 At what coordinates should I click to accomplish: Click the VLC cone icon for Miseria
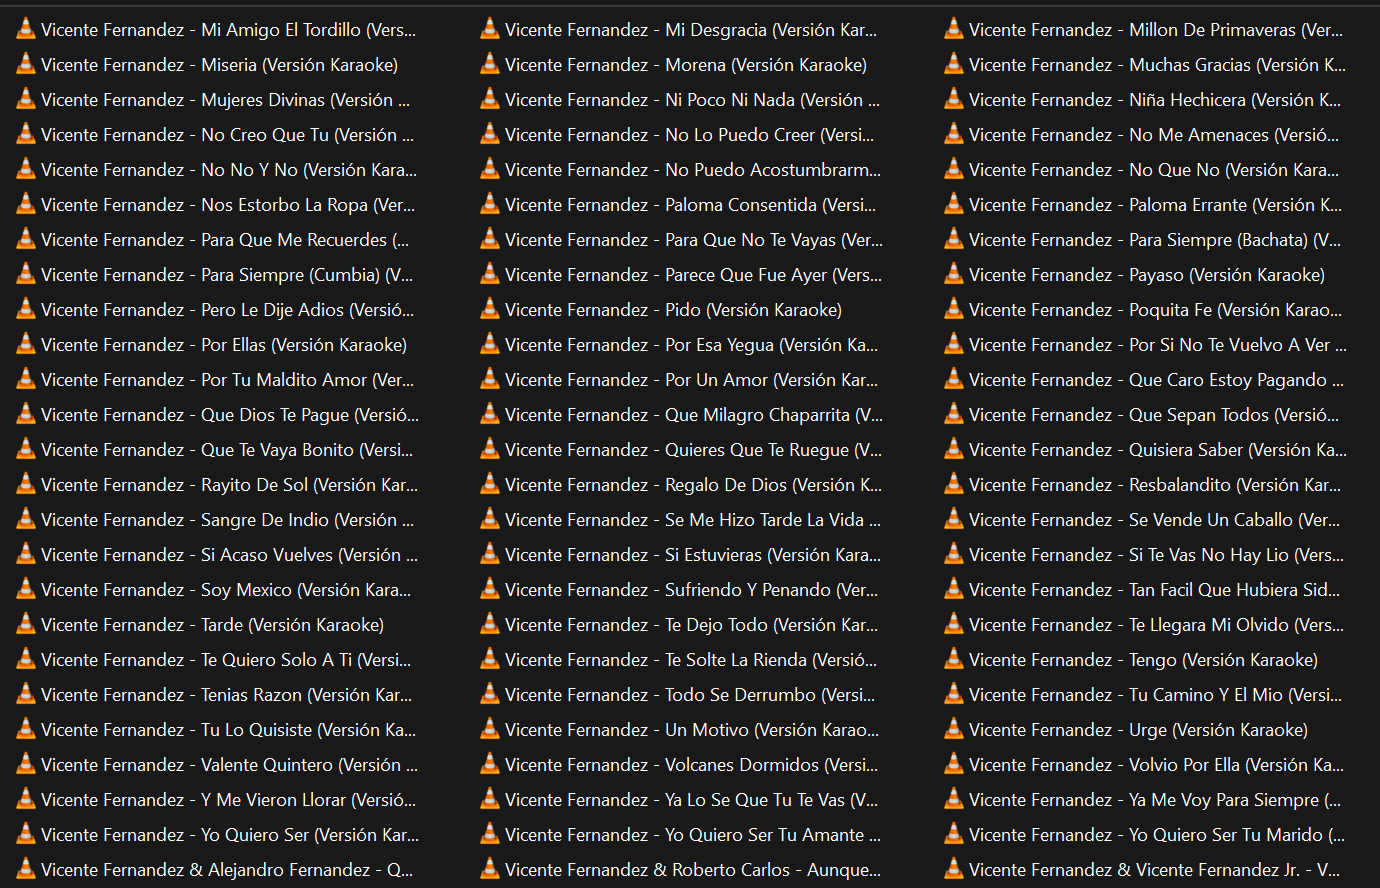[26, 65]
